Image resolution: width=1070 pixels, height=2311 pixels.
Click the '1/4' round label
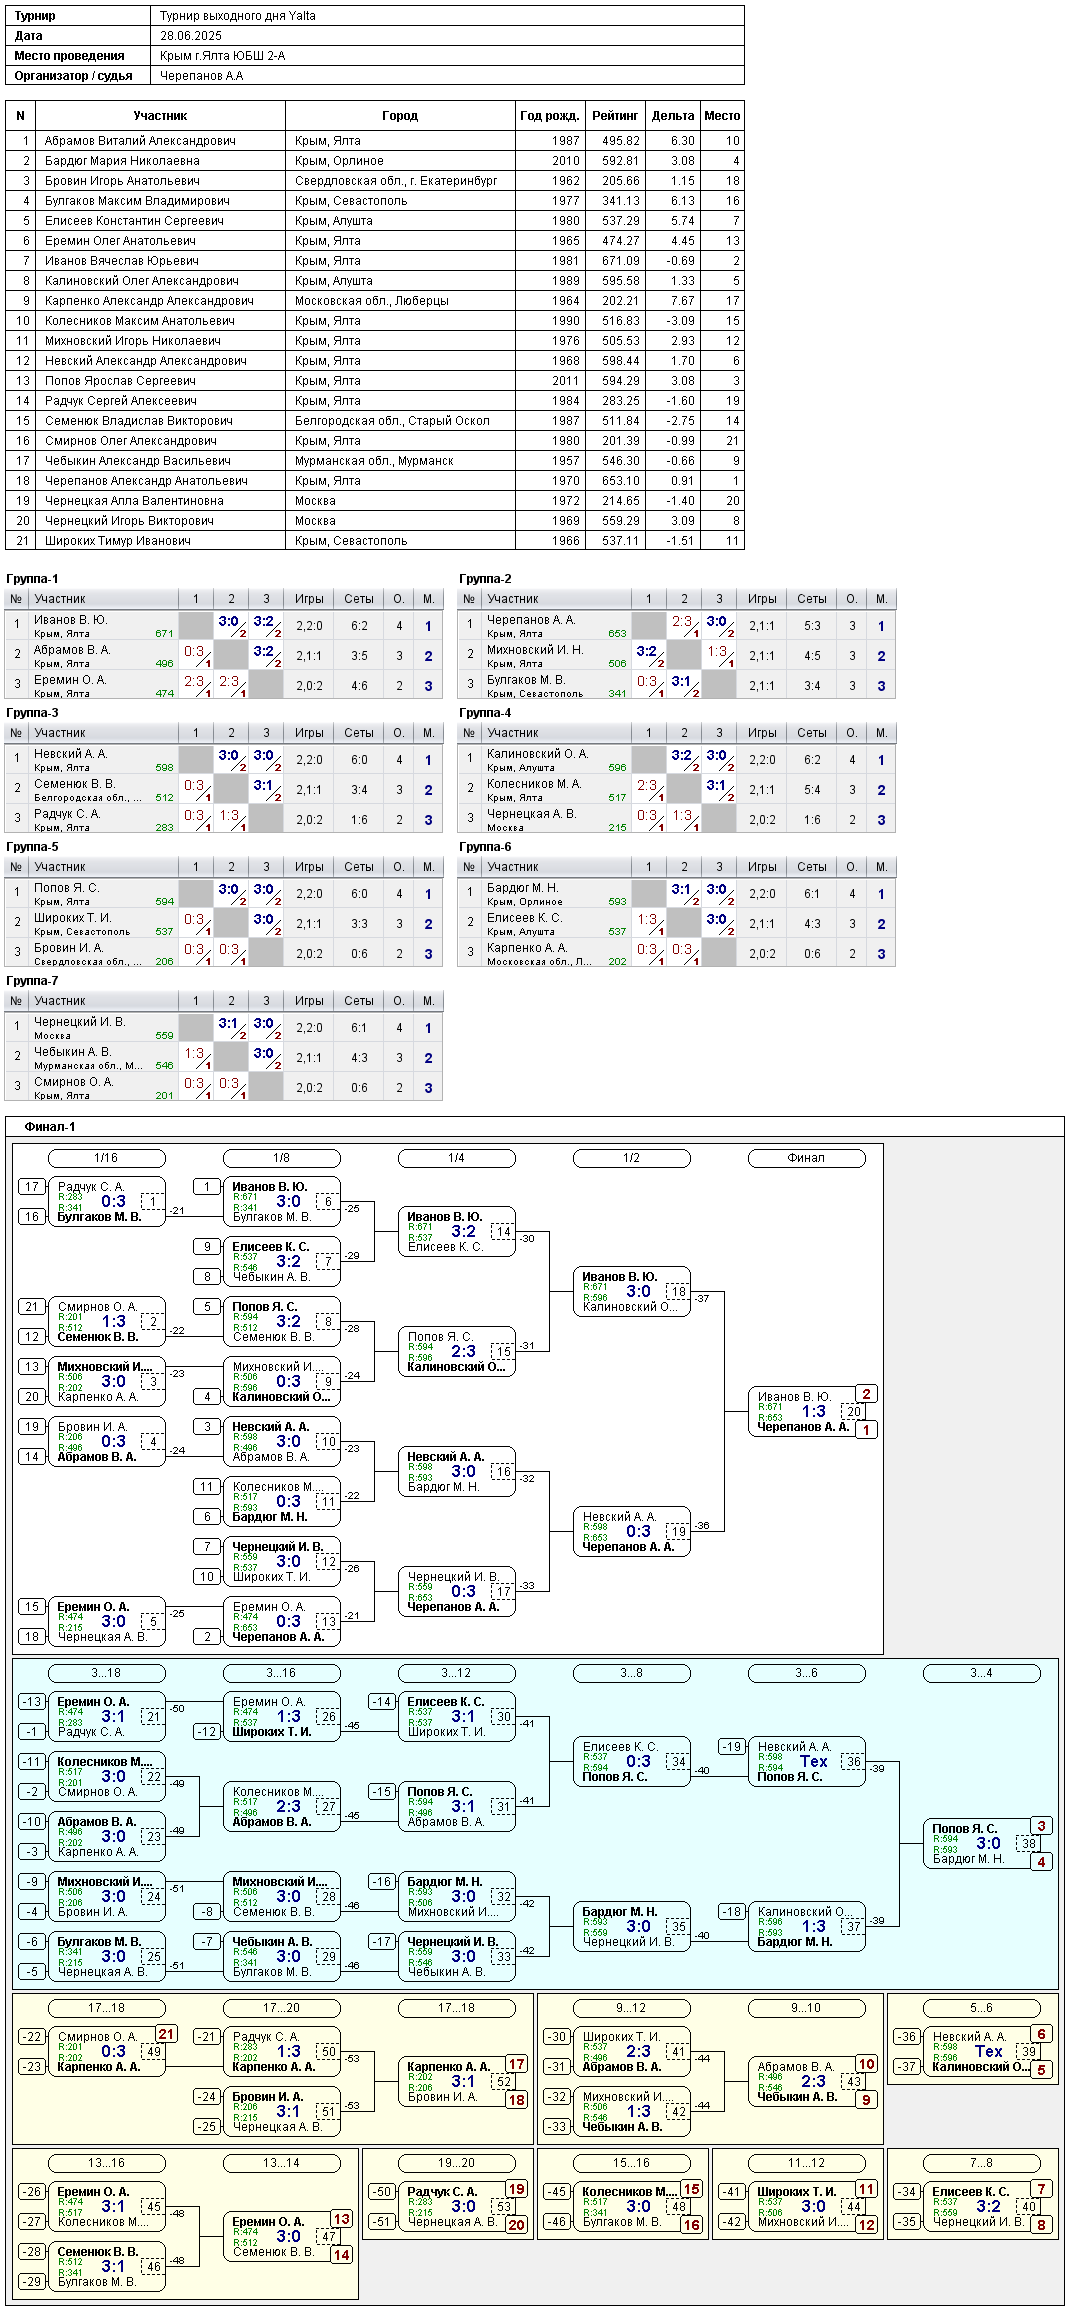(456, 1158)
